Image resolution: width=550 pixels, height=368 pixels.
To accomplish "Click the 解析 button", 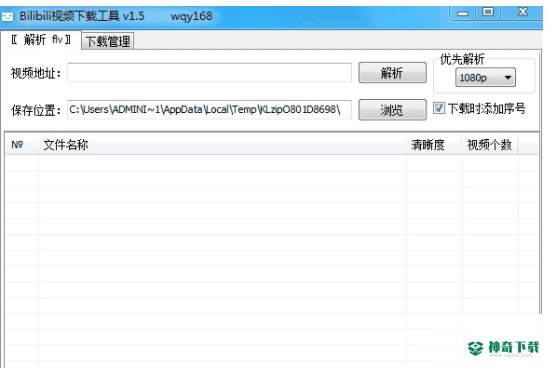I will pyautogui.click(x=393, y=73).
